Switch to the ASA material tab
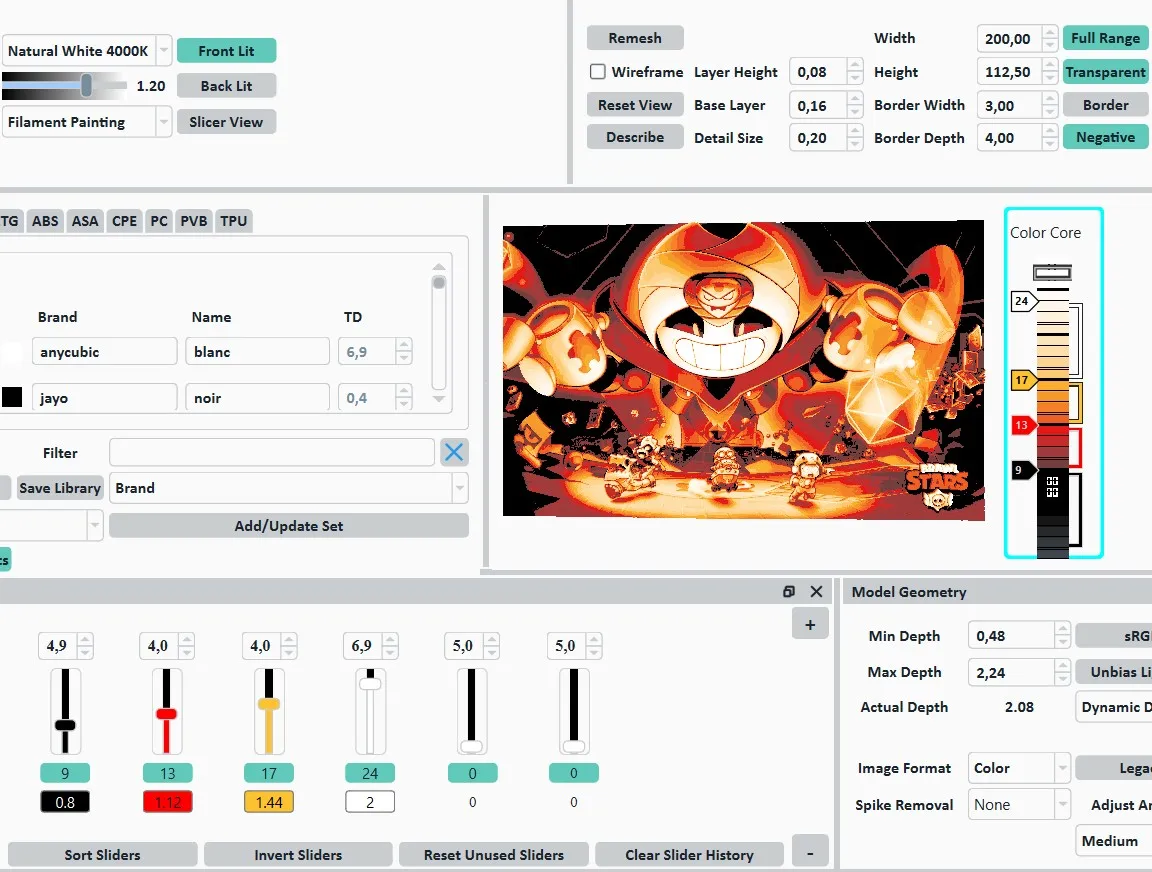The height and width of the screenshot is (872, 1152). [84, 221]
